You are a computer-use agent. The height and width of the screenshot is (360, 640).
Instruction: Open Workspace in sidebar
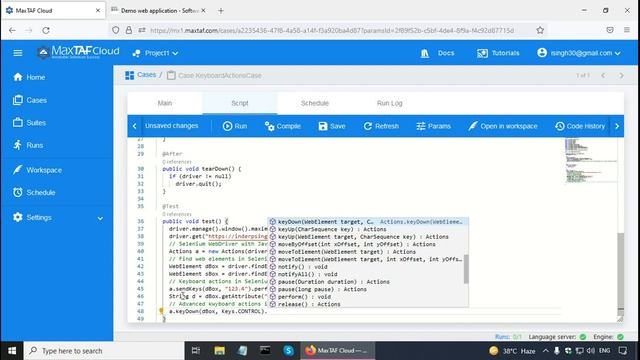pyautogui.click(x=37, y=170)
